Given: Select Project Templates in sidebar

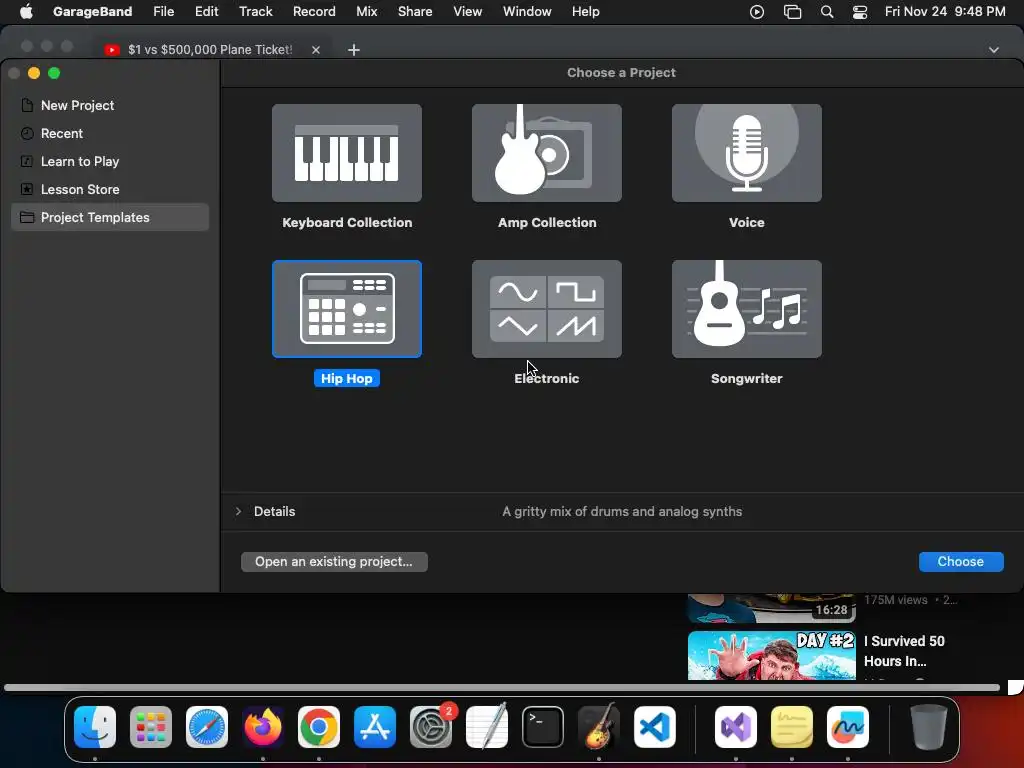Looking at the screenshot, I should (x=110, y=217).
